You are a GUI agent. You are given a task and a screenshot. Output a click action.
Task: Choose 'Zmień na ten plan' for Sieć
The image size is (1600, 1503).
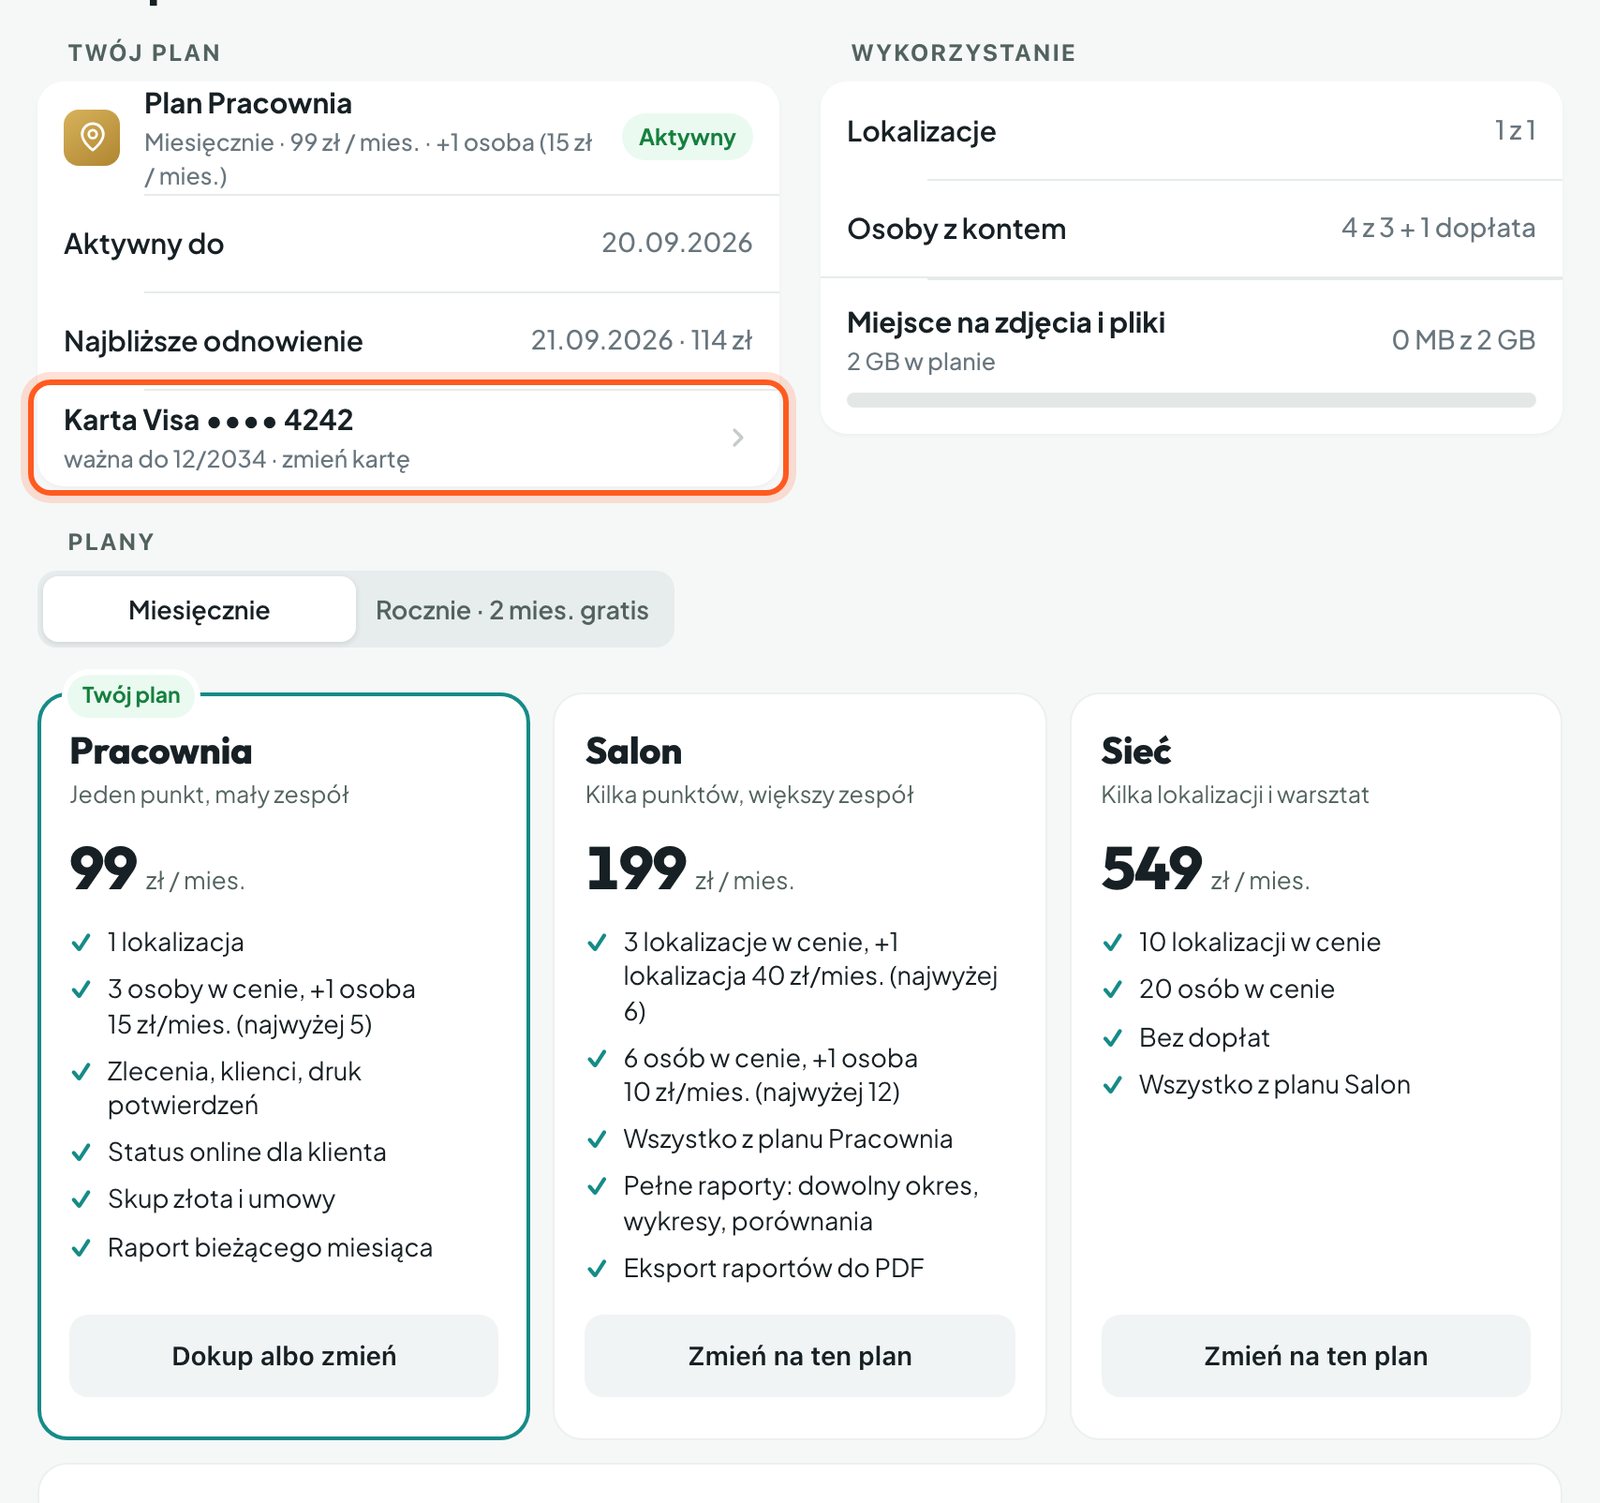pos(1316,1356)
